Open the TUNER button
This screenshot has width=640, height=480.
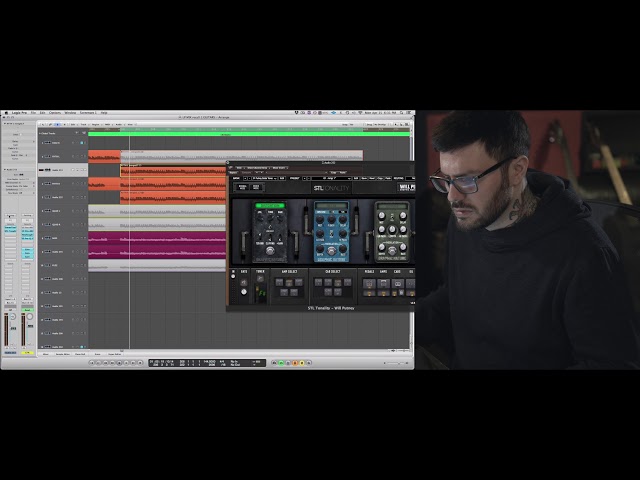pos(260,278)
